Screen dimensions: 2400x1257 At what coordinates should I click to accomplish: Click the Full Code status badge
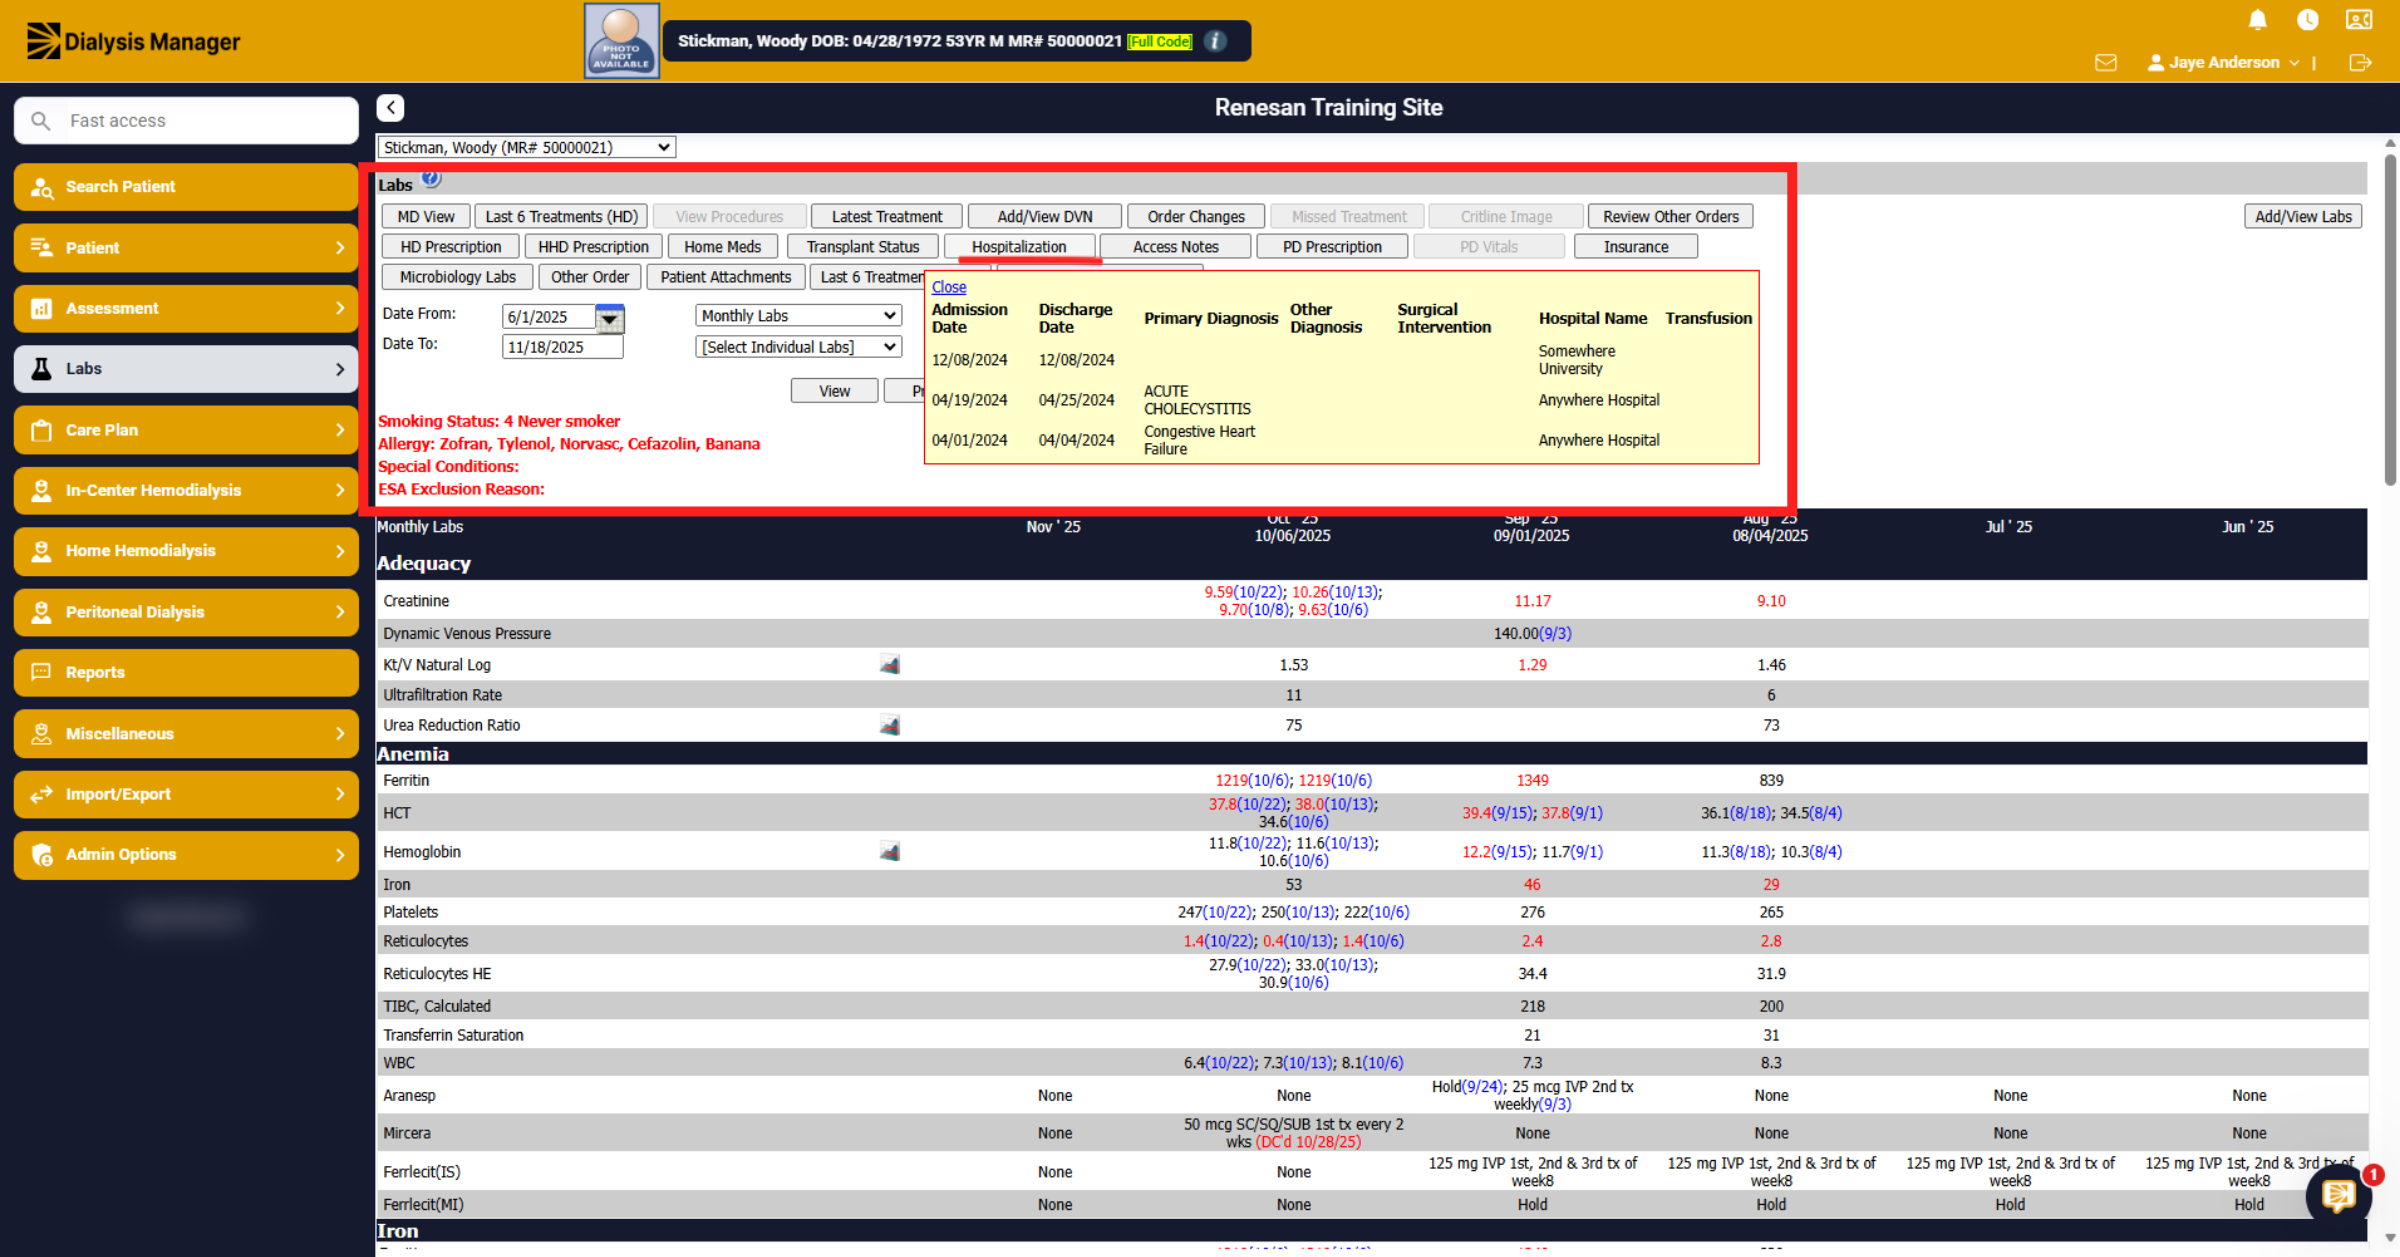point(1159,41)
